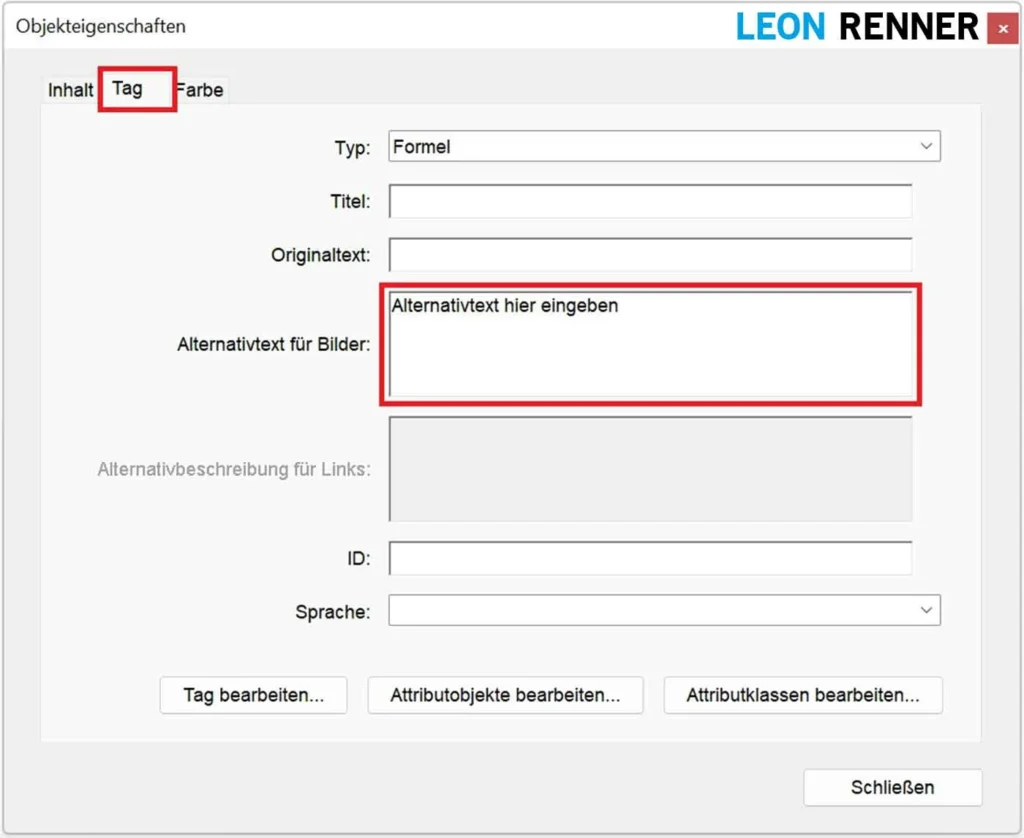Click the greyed-out Alternativbeschreibung für Links box

tap(650, 469)
